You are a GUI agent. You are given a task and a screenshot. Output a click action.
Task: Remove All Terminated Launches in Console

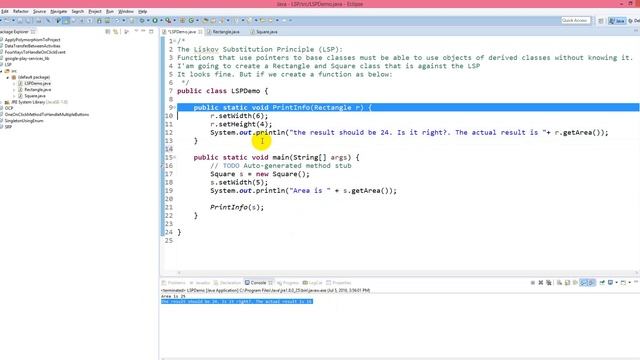(549, 282)
